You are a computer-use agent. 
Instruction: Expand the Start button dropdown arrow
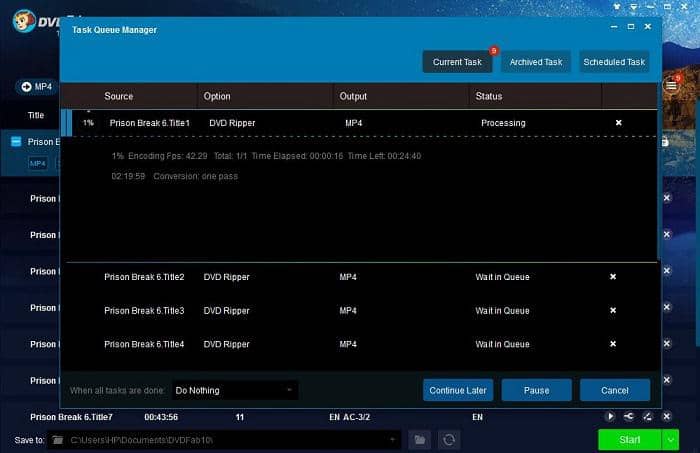click(671, 440)
